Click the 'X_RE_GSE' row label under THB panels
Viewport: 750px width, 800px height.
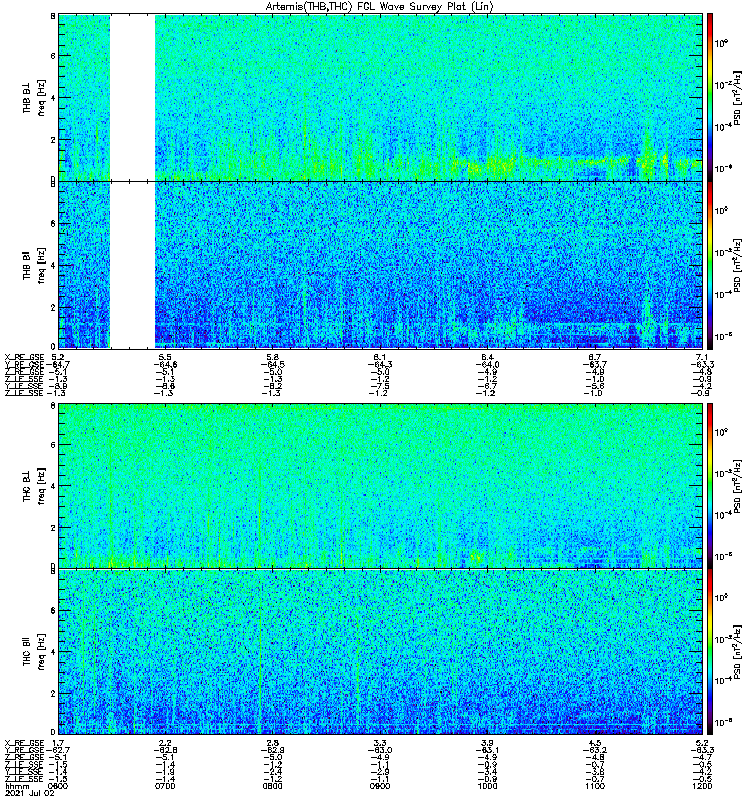click(24, 357)
